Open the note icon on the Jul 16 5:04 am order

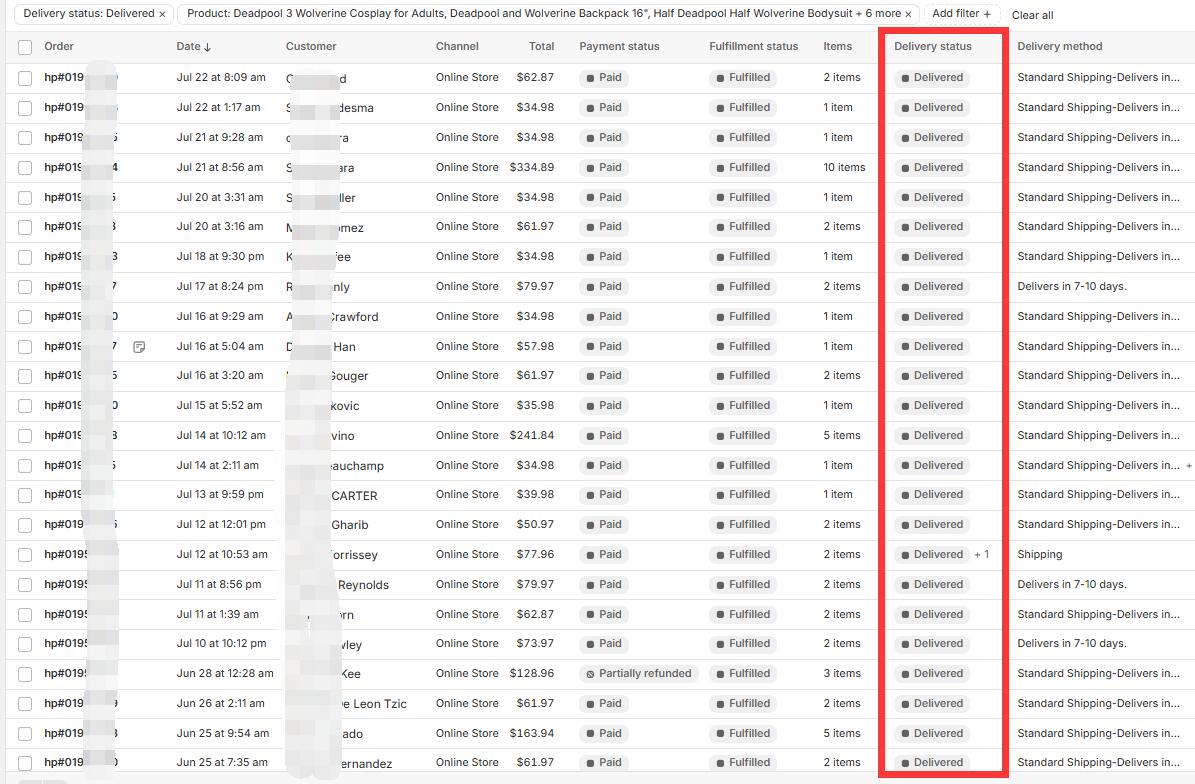pos(139,347)
